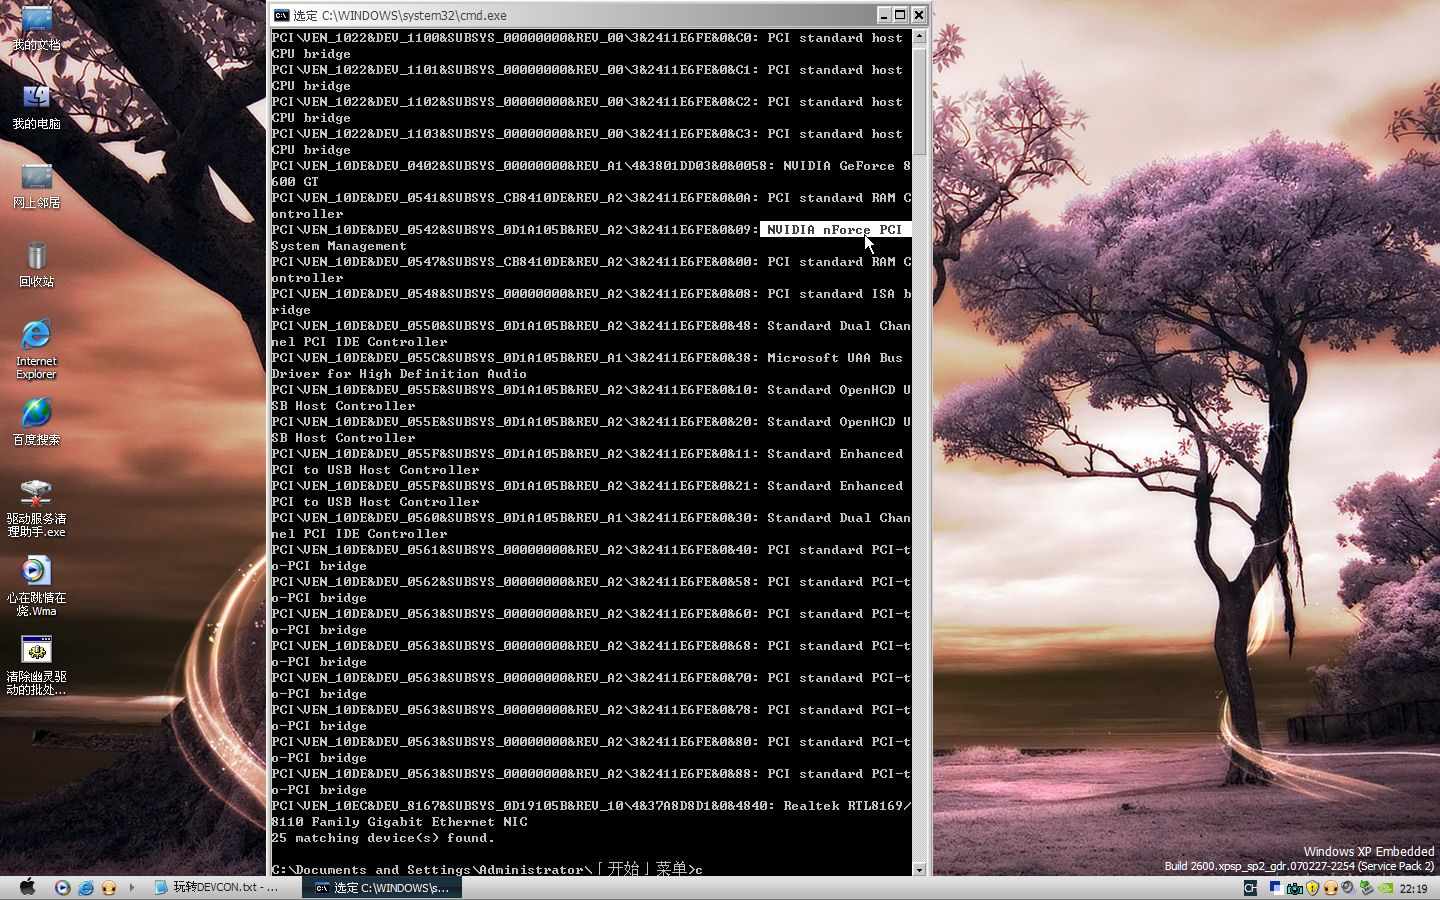This screenshot has width=1440, height=900.
Task: Select the 我的电脑 desktop icon
Action: pos(36,107)
